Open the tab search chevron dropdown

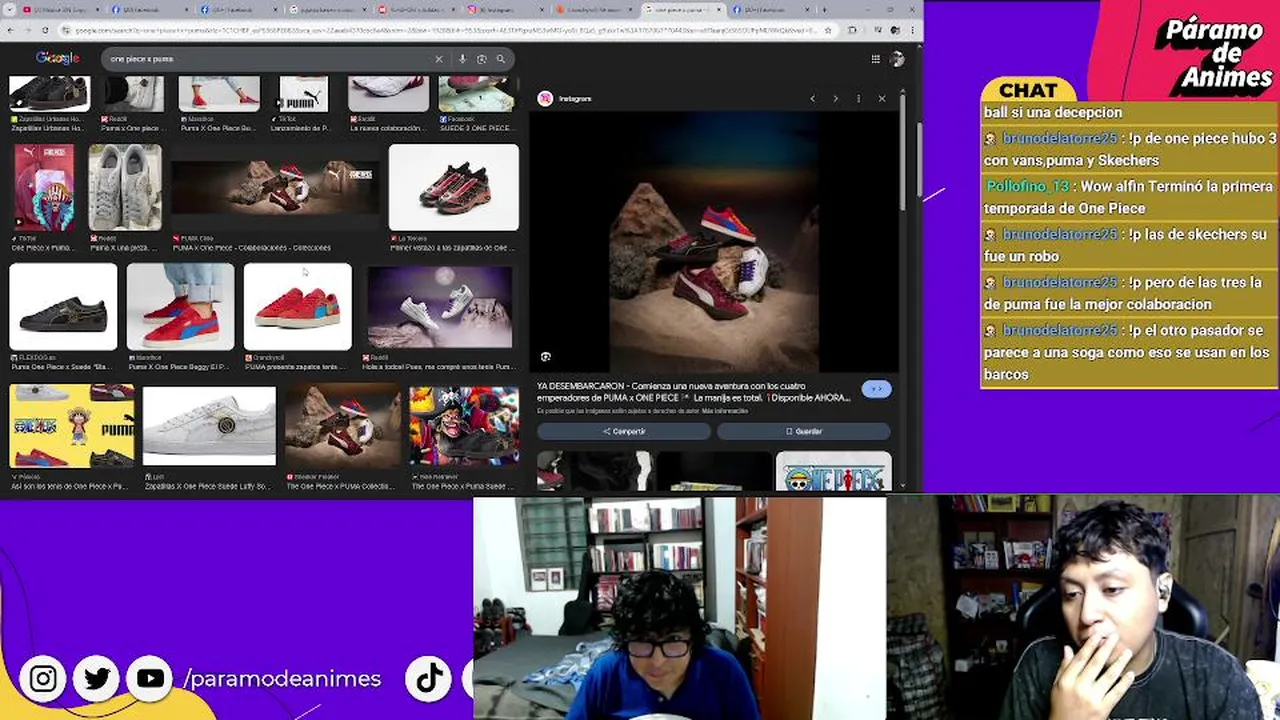point(10,9)
